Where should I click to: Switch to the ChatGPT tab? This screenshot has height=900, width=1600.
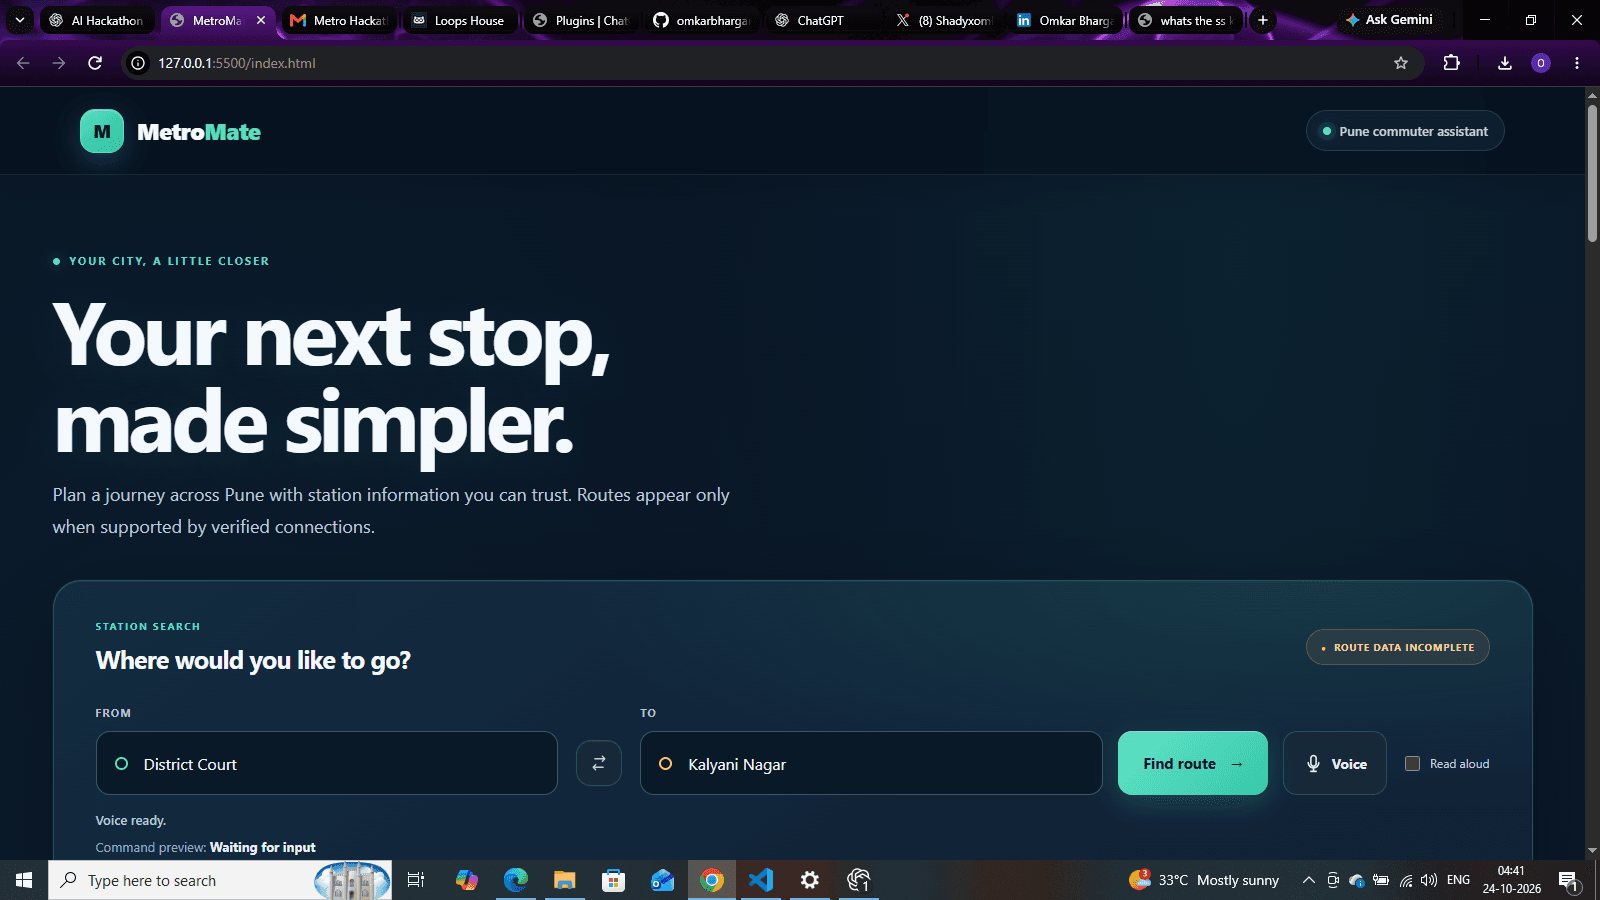823,20
